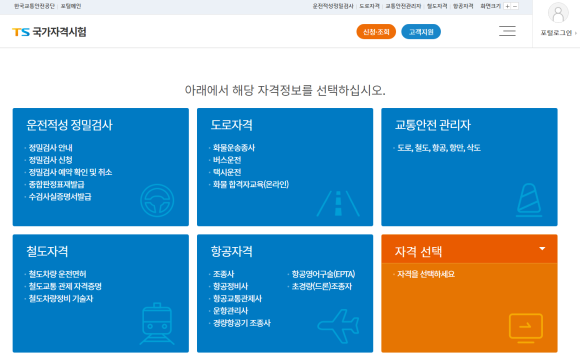Viewport: 580px width, 364px height.
Task: Click the 고객지원 blue button
Action: (x=421, y=32)
